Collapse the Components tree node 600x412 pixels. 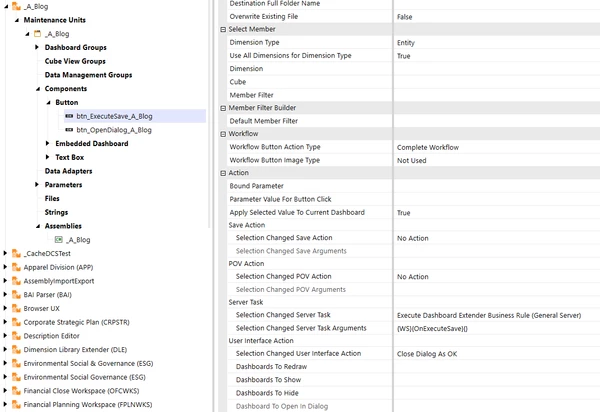pyautogui.click(x=38, y=89)
